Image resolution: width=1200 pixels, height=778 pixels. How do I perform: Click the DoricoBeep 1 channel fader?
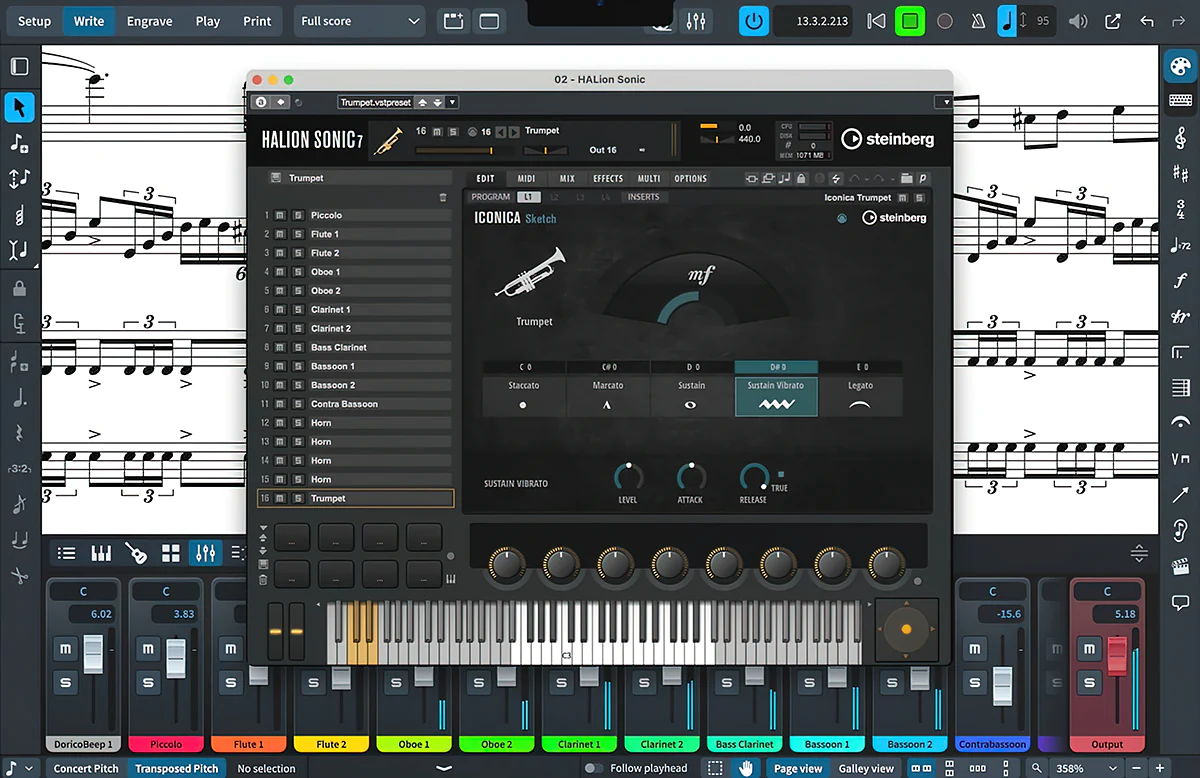pyautogui.click(x=93, y=655)
